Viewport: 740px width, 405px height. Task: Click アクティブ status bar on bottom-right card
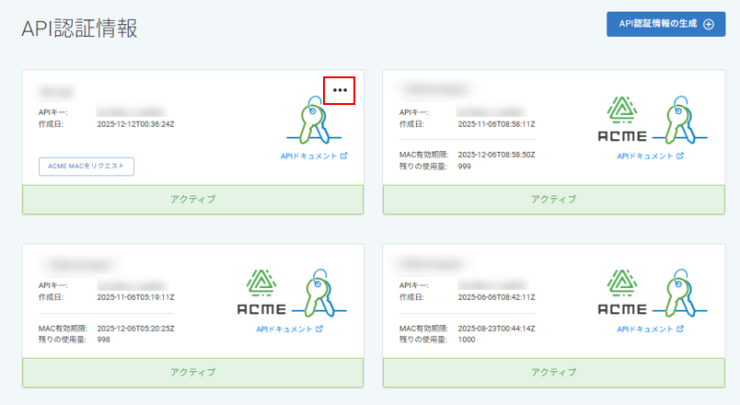click(x=554, y=372)
